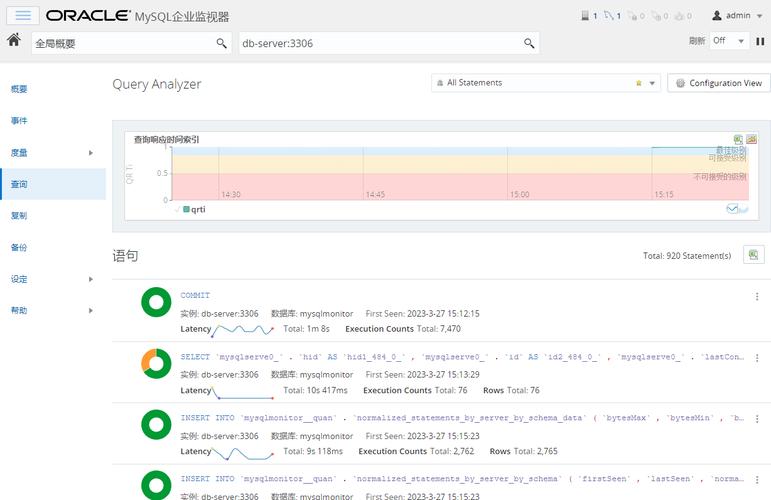Open 复制 in the sidebar
771x500 pixels.
click(19, 215)
